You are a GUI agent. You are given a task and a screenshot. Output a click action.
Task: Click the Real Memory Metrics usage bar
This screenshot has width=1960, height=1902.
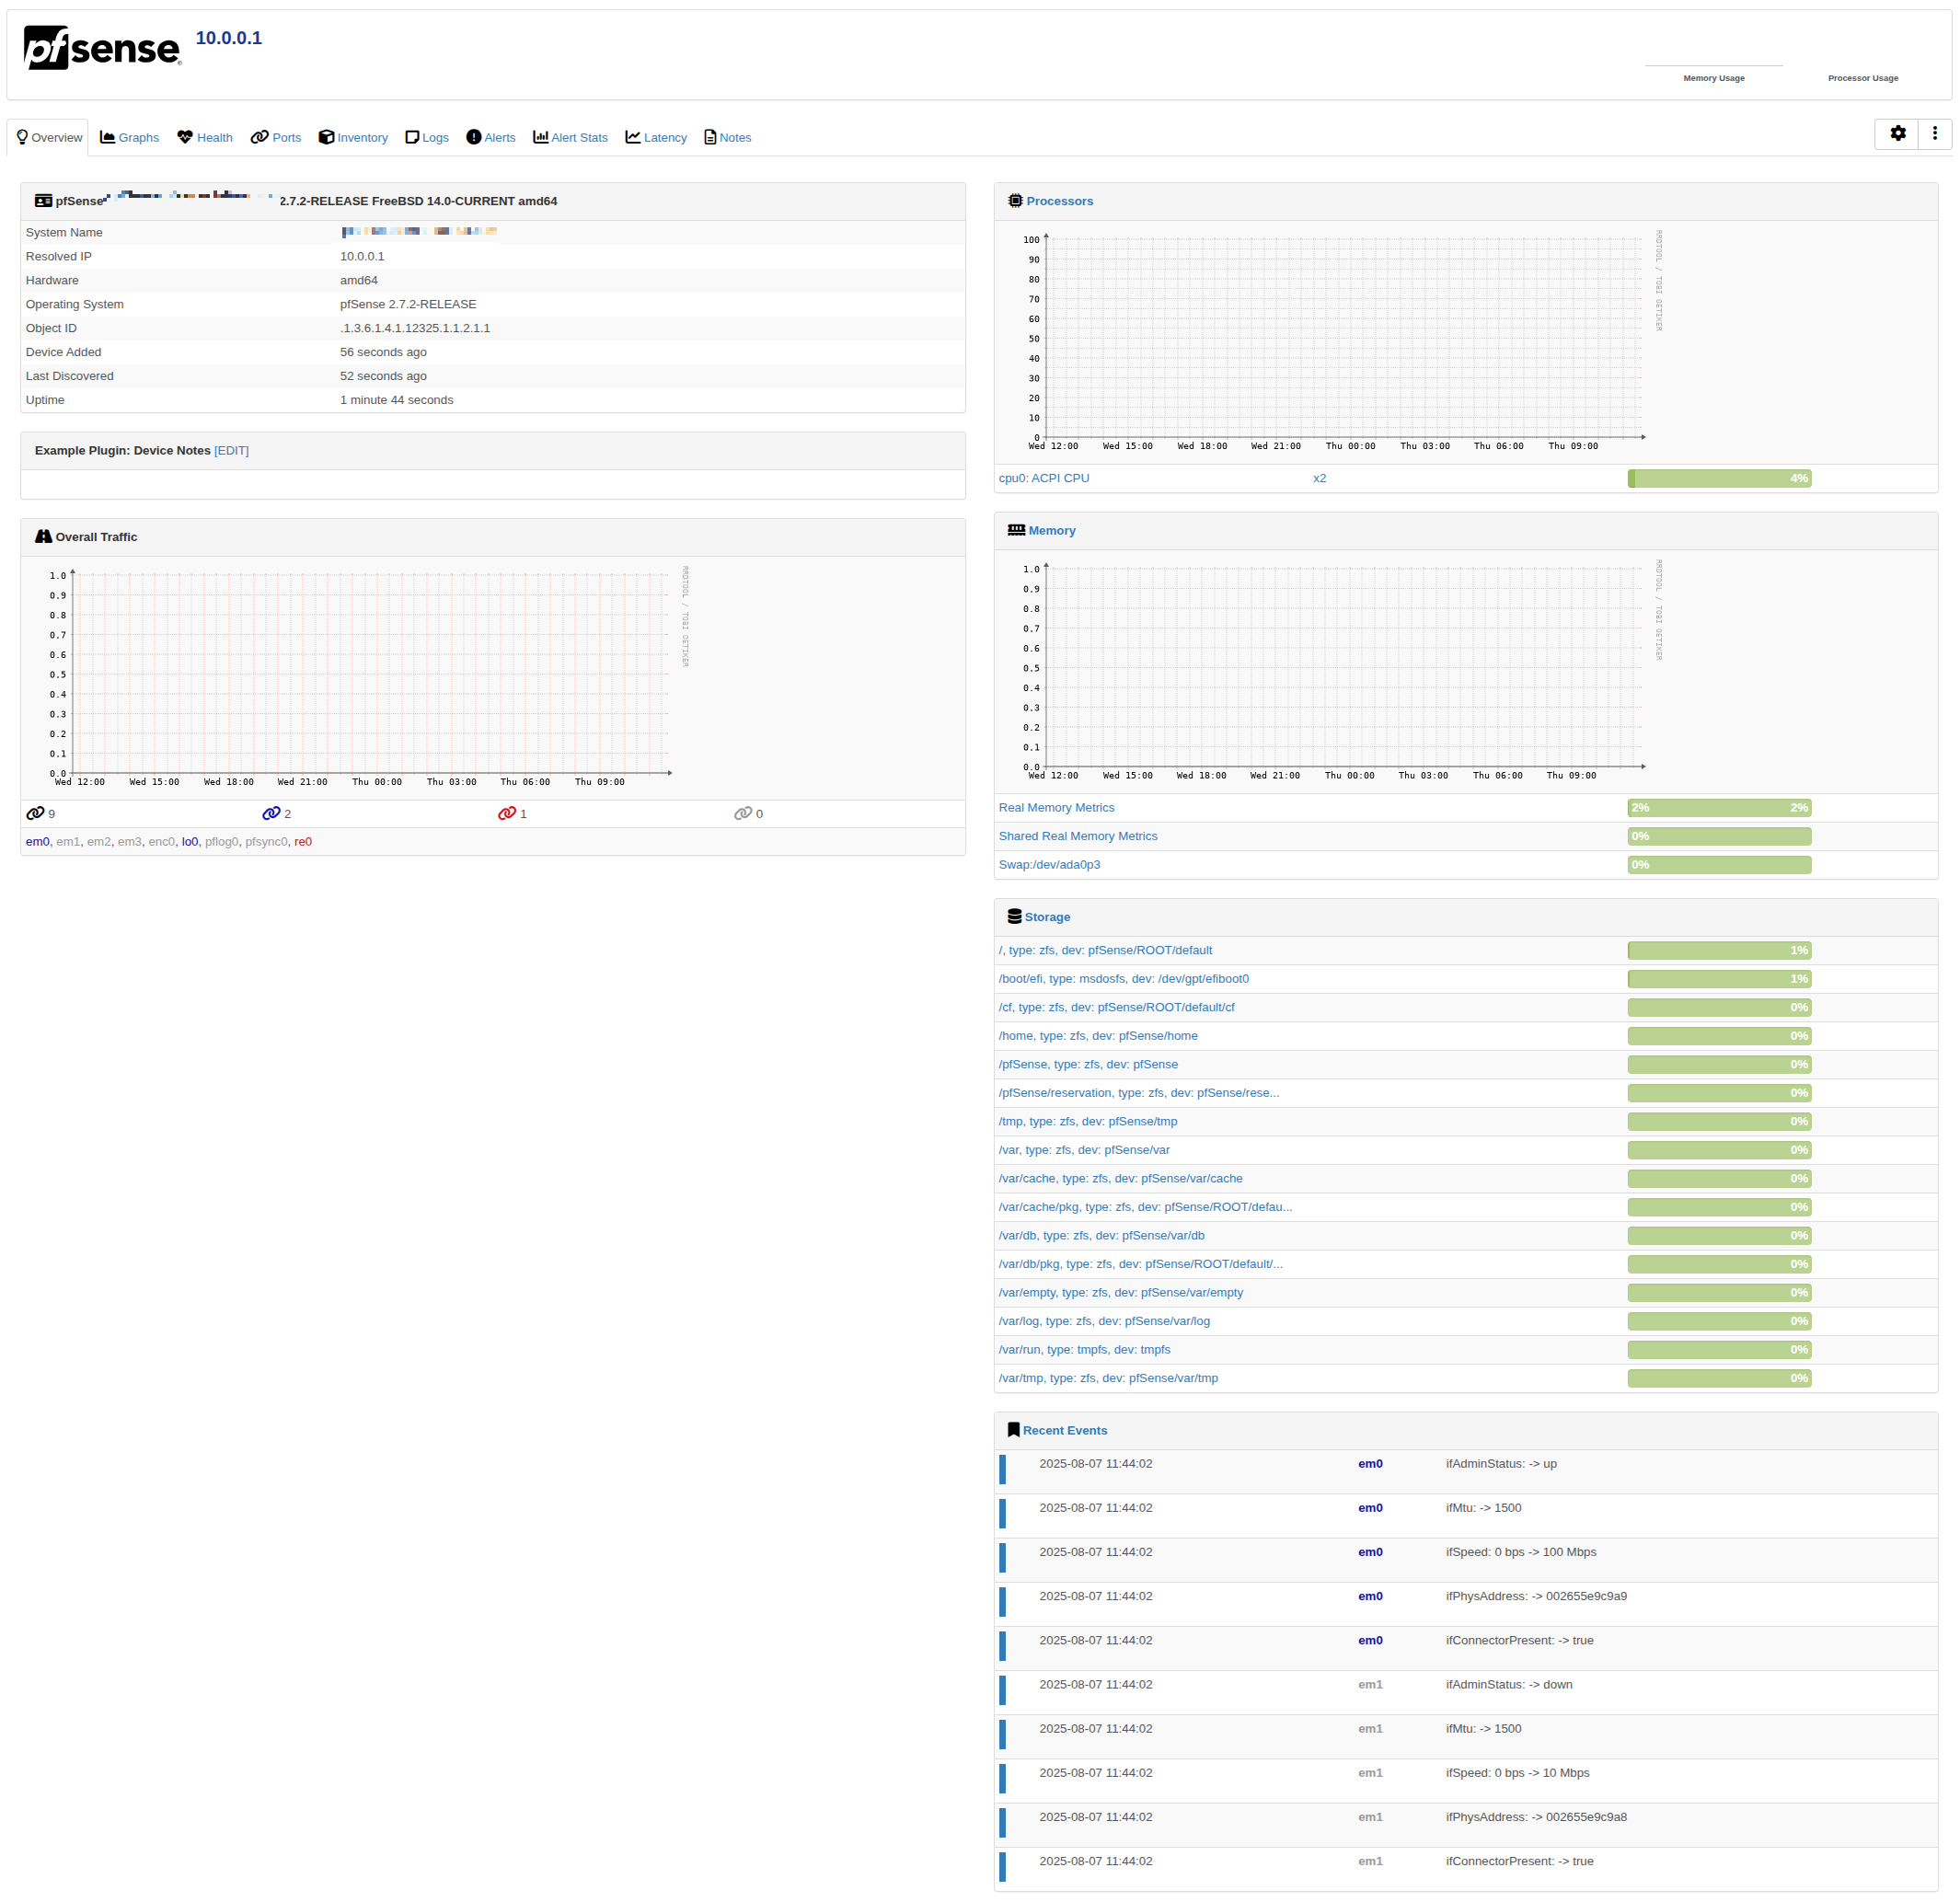point(1718,808)
